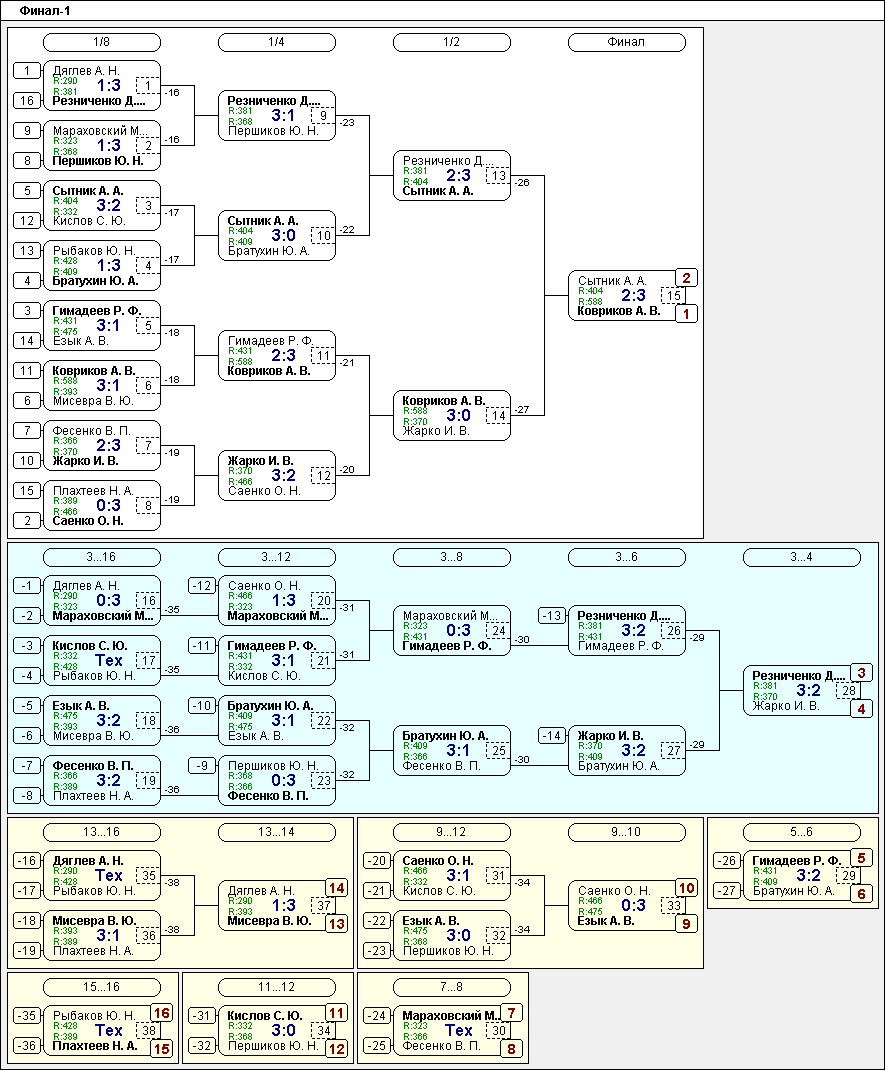This screenshot has width=887, height=1071.
Task: Select match Першиков vs Фесенко 0:3
Action: click(x=277, y=781)
